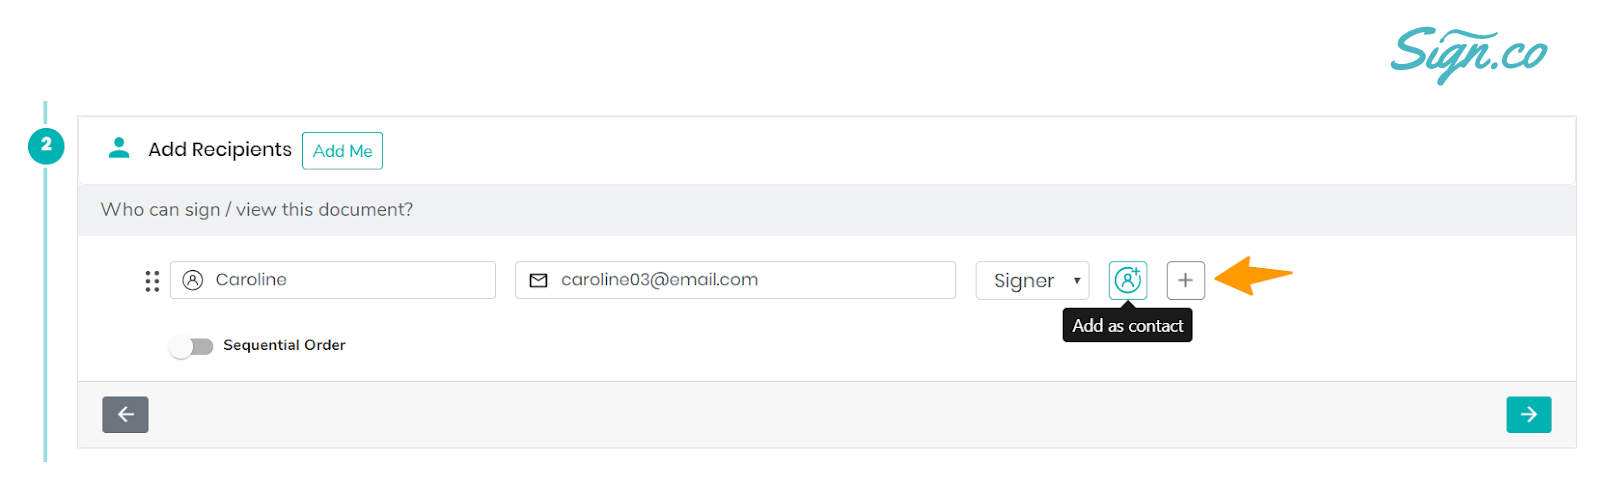Go to next step with arrow

[1528, 414]
